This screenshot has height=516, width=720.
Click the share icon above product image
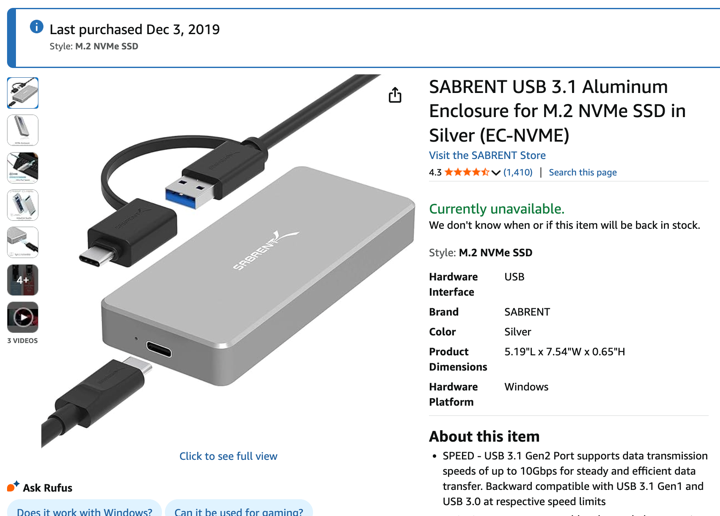click(395, 95)
